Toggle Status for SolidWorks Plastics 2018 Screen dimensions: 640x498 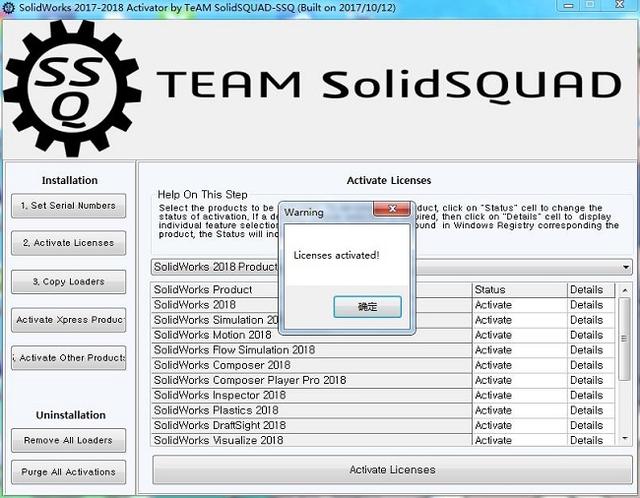pos(520,411)
